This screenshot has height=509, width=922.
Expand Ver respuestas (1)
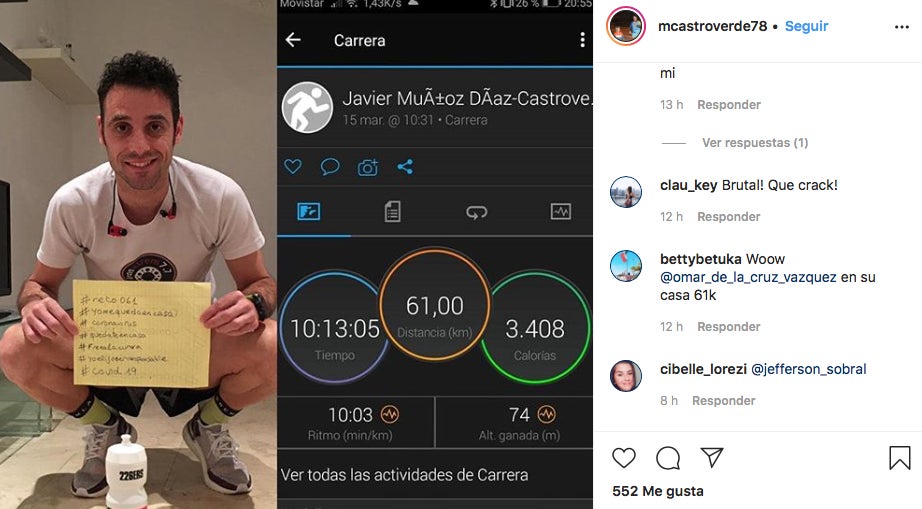click(754, 143)
